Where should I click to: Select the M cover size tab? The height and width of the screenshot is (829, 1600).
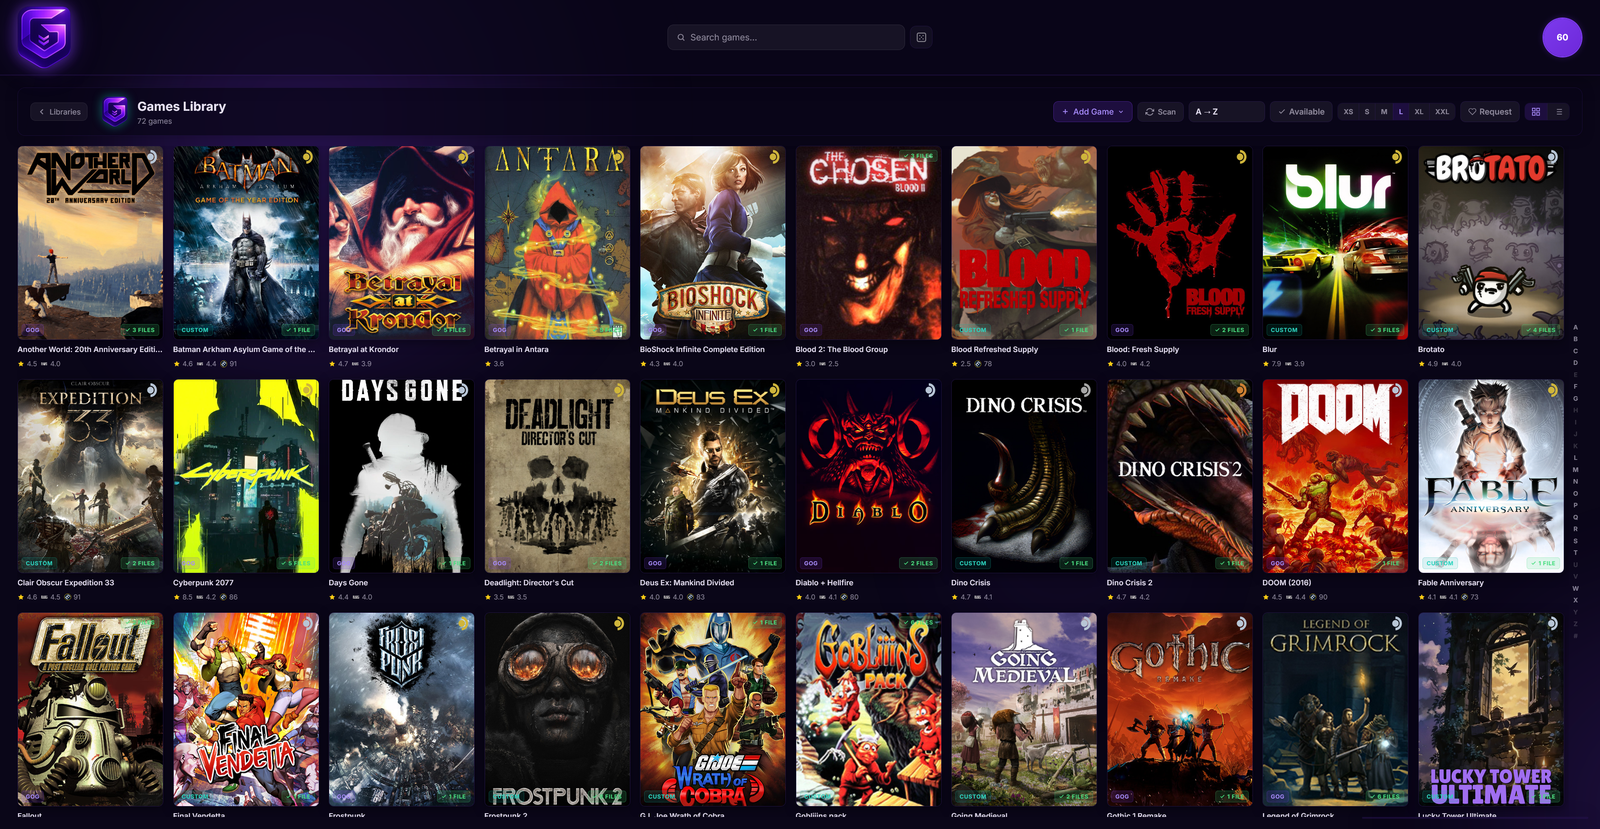point(1384,112)
